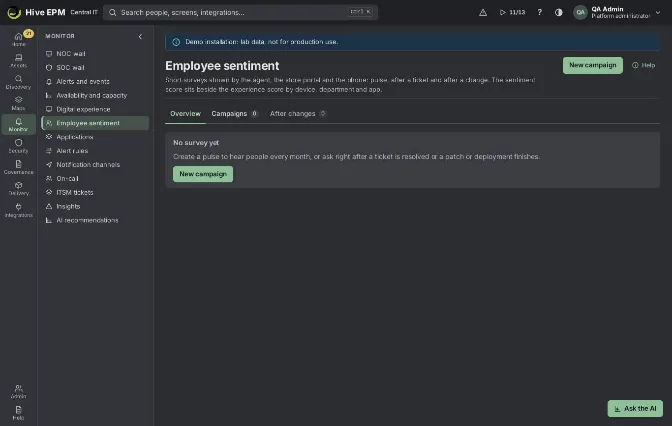Viewport: 672px width, 426px height.
Task: Open the Help section in rail
Action: [x=18, y=413]
